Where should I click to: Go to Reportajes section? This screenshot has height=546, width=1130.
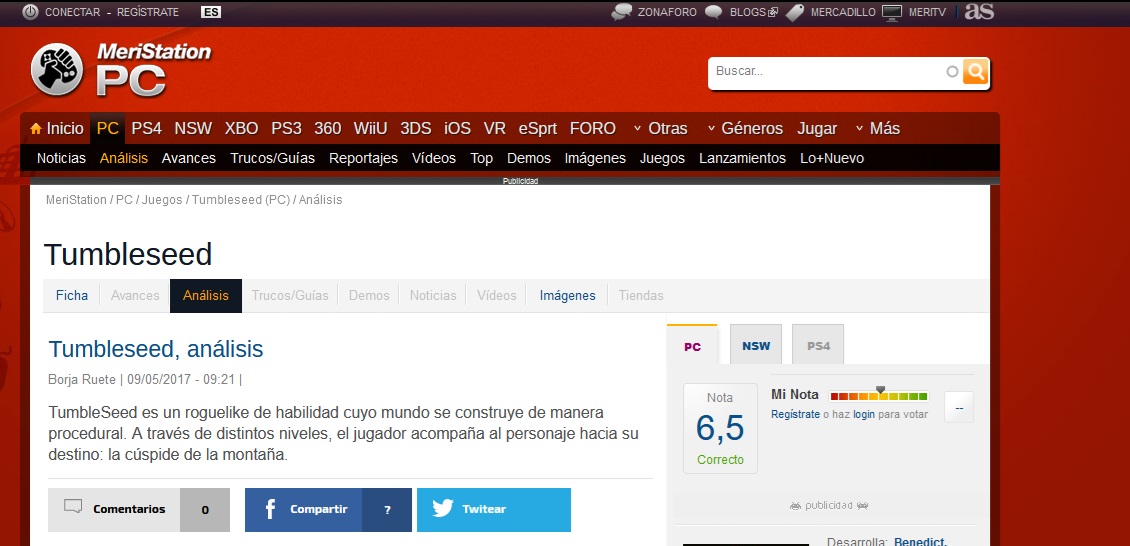pos(363,158)
